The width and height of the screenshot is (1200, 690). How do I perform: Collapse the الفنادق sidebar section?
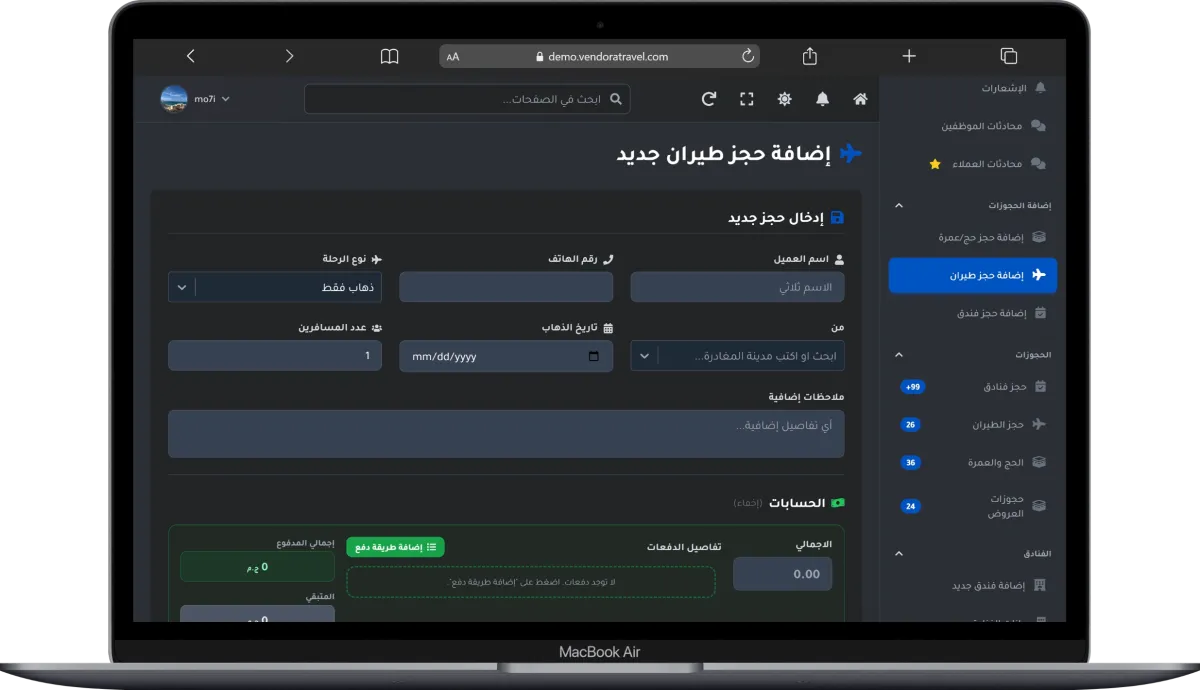pos(898,553)
